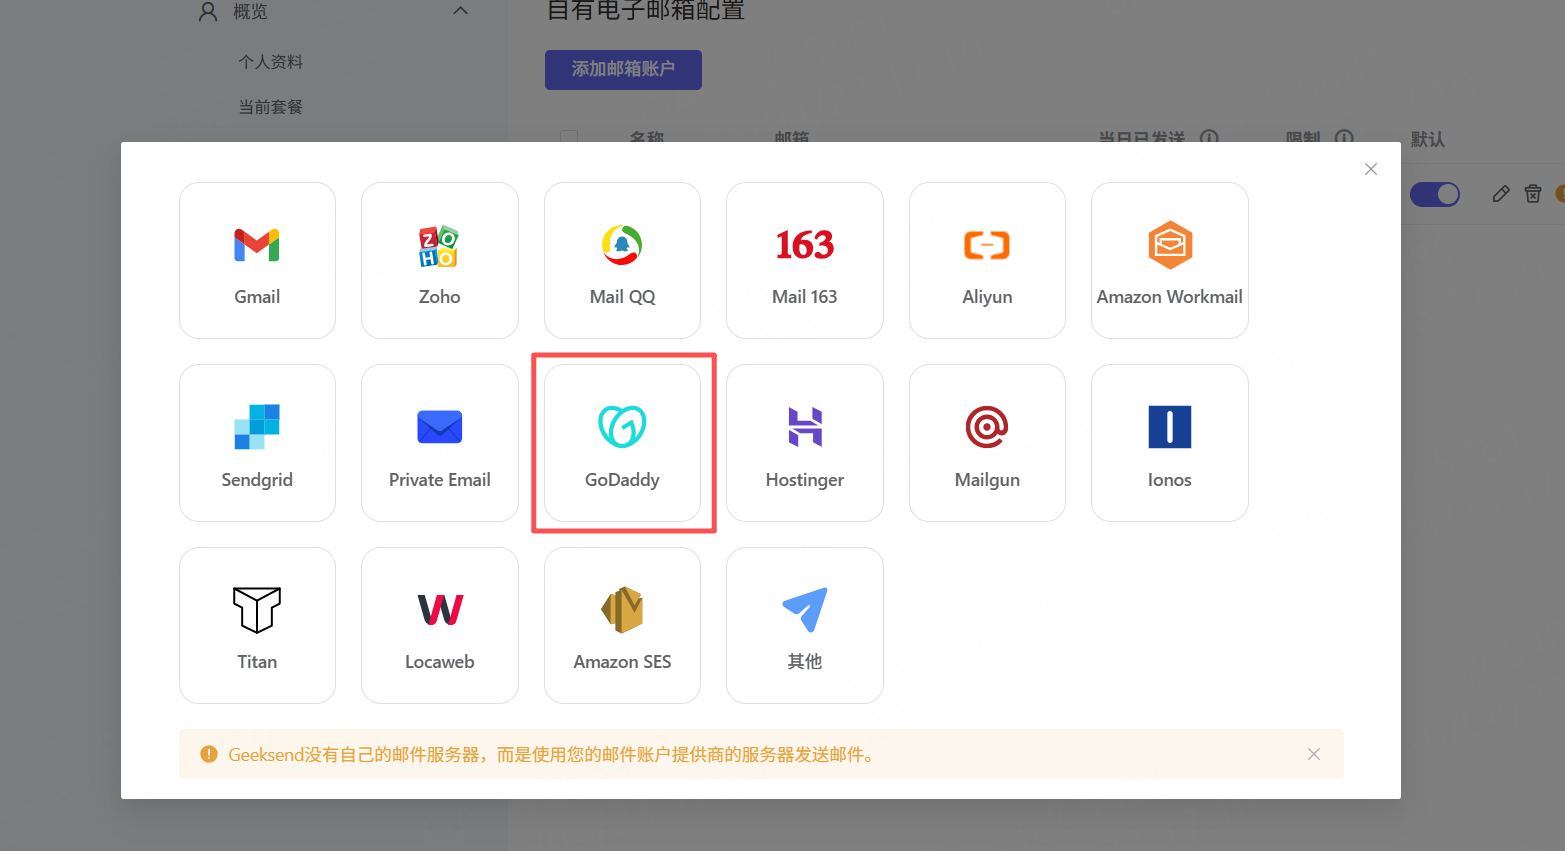This screenshot has height=851, width=1565.
Task: Choose Zoho mail provider
Action: pyautogui.click(x=439, y=260)
